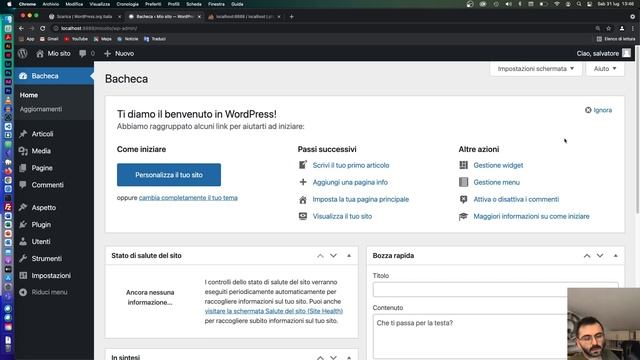This screenshot has height=360, width=640.
Task: Open Ciao, salvatore user menu
Action: (603, 53)
